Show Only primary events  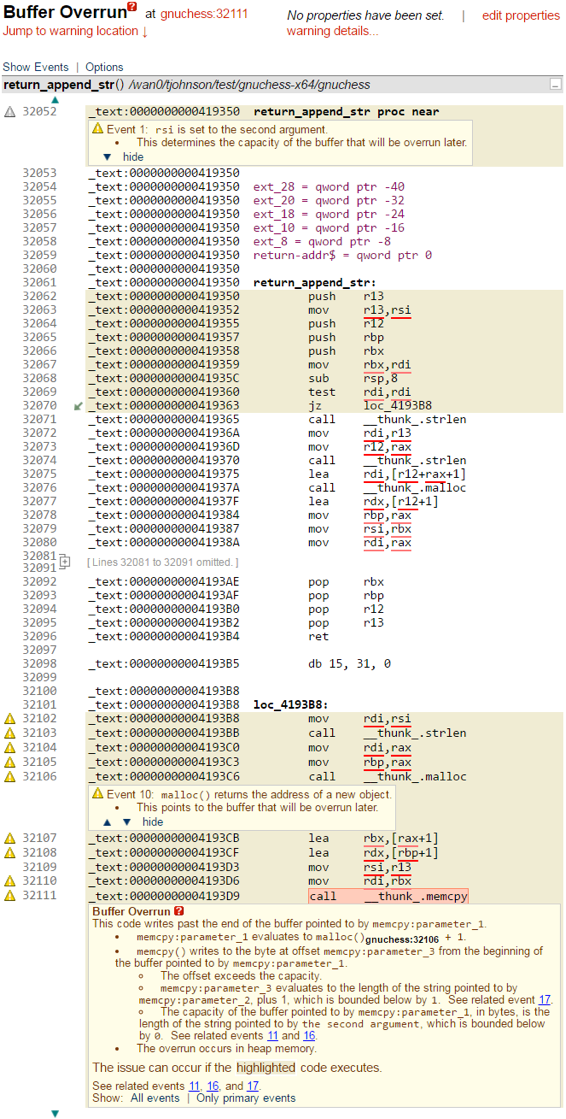click(x=245, y=1098)
